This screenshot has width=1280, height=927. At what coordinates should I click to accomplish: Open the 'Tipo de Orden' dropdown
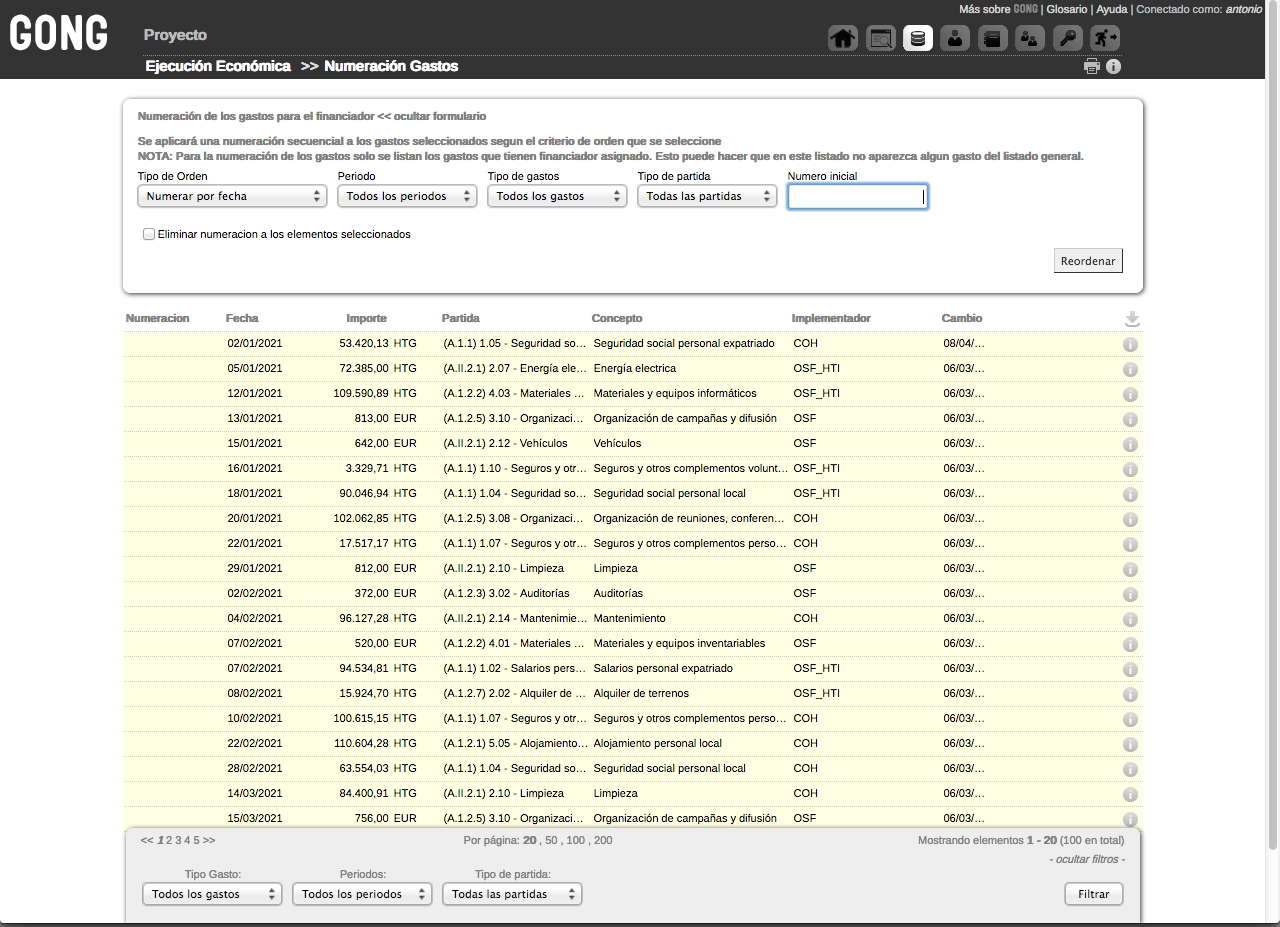click(x=232, y=197)
